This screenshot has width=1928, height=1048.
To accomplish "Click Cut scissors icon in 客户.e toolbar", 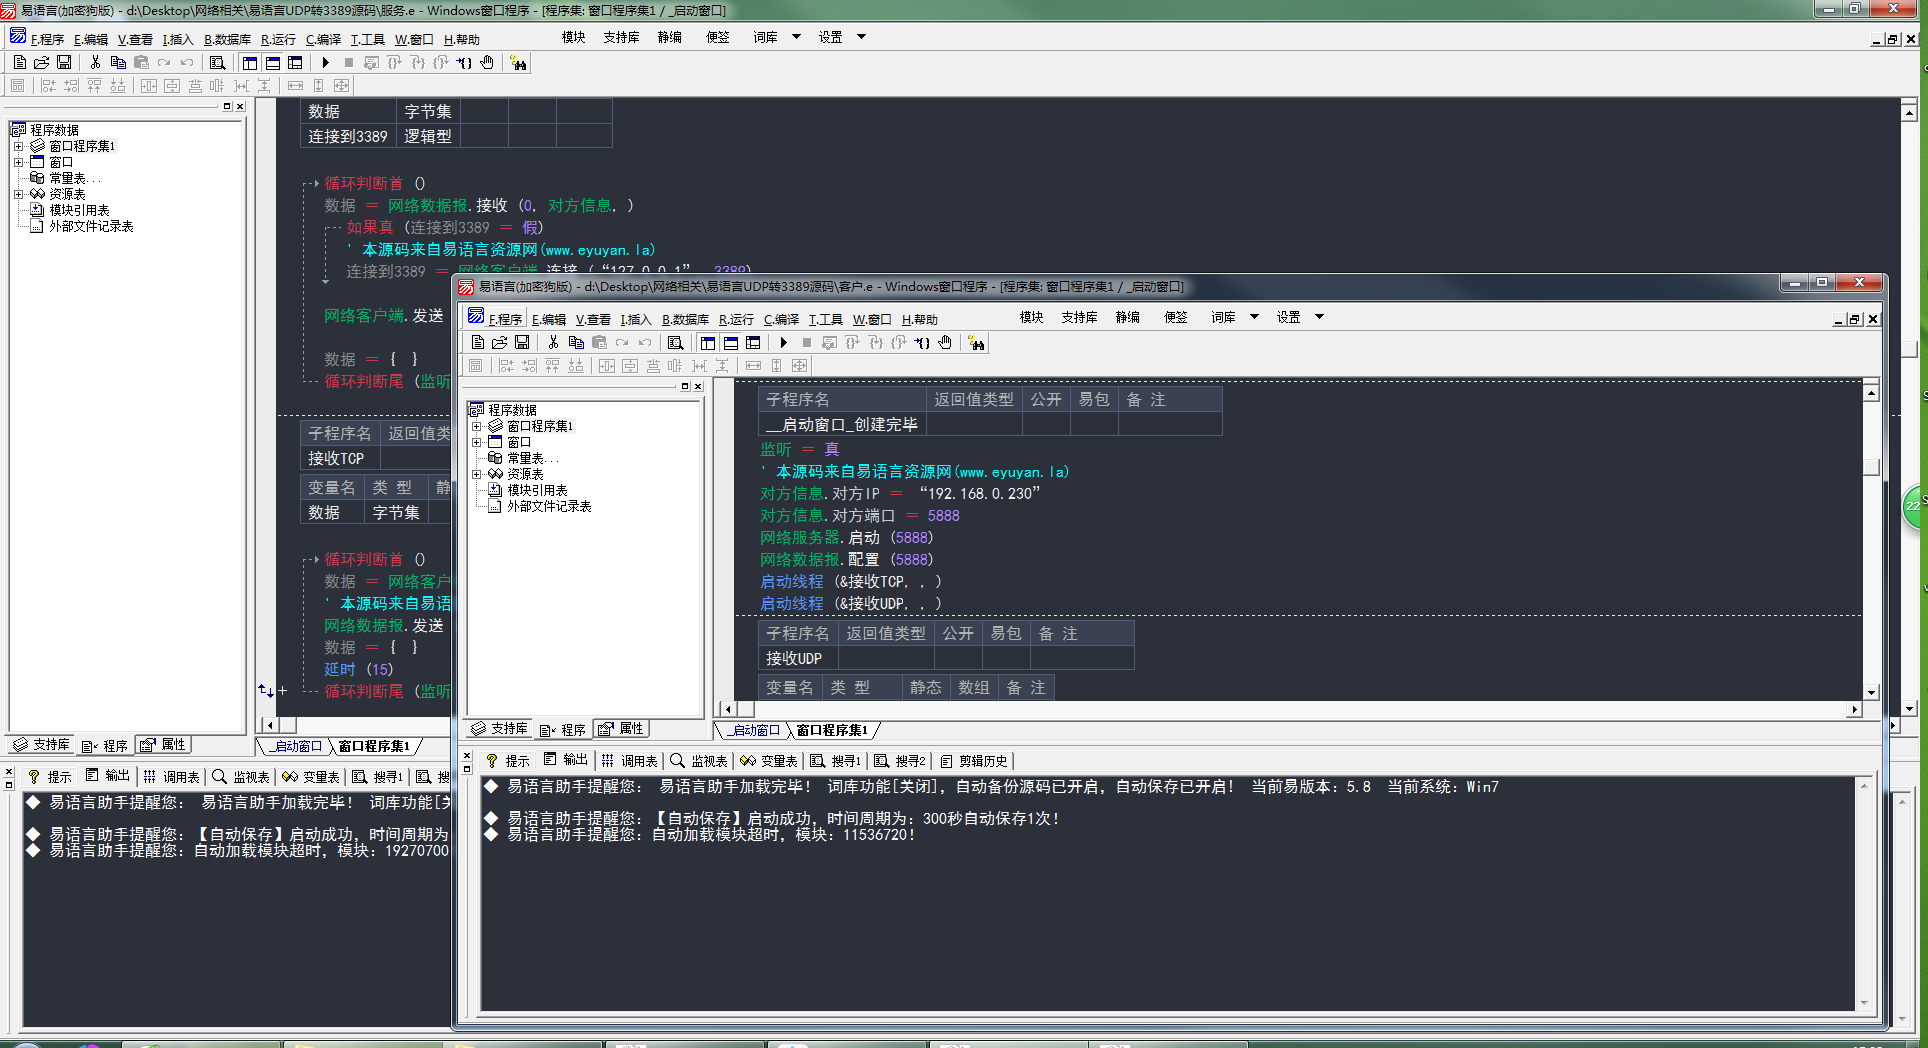I will coord(553,342).
